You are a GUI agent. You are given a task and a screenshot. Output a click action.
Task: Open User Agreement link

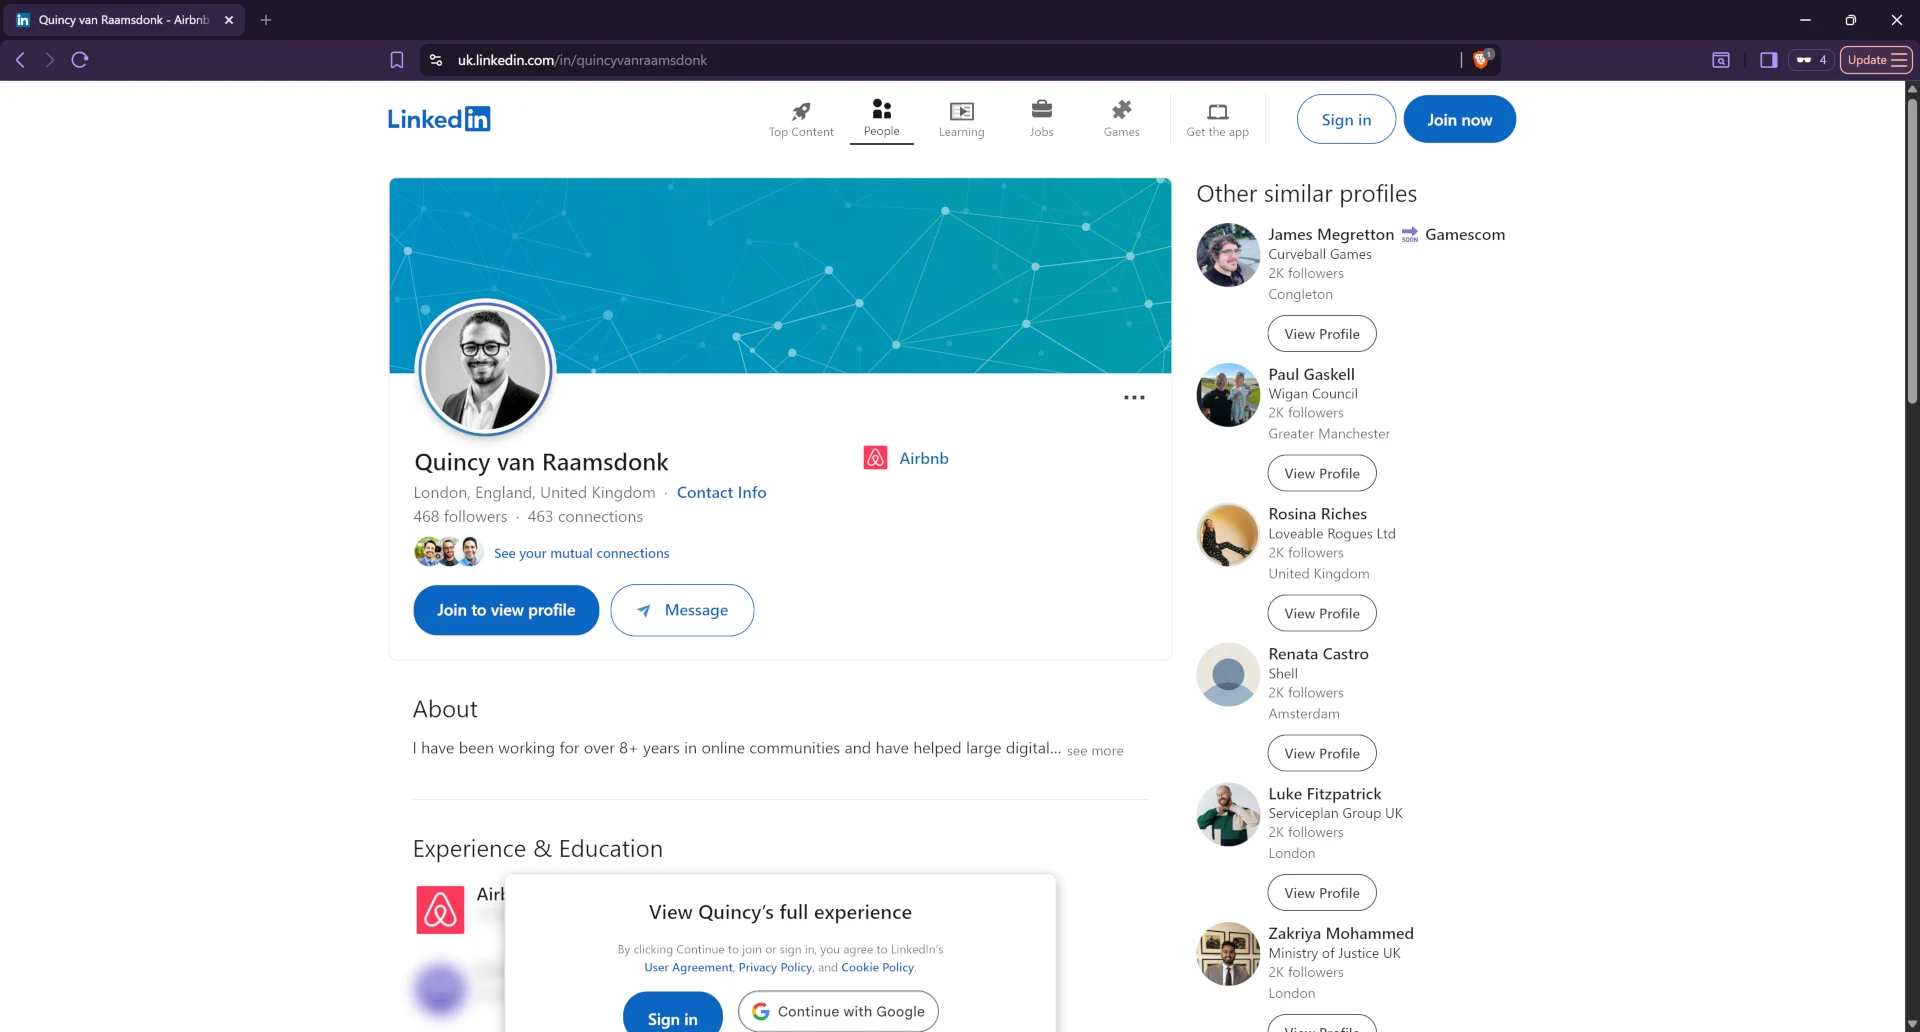[x=688, y=967]
